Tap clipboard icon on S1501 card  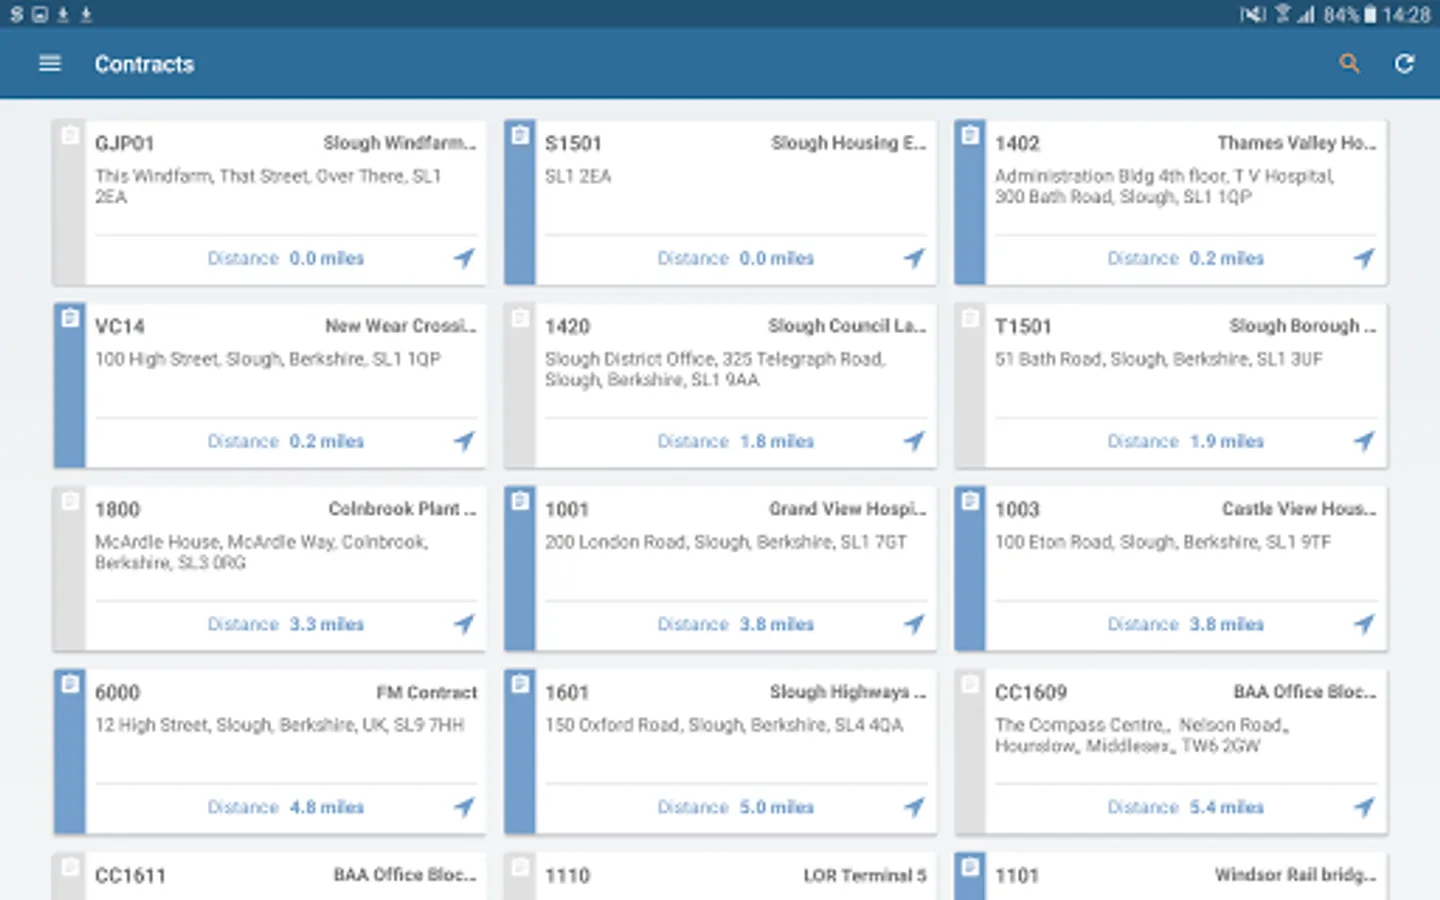(x=520, y=135)
